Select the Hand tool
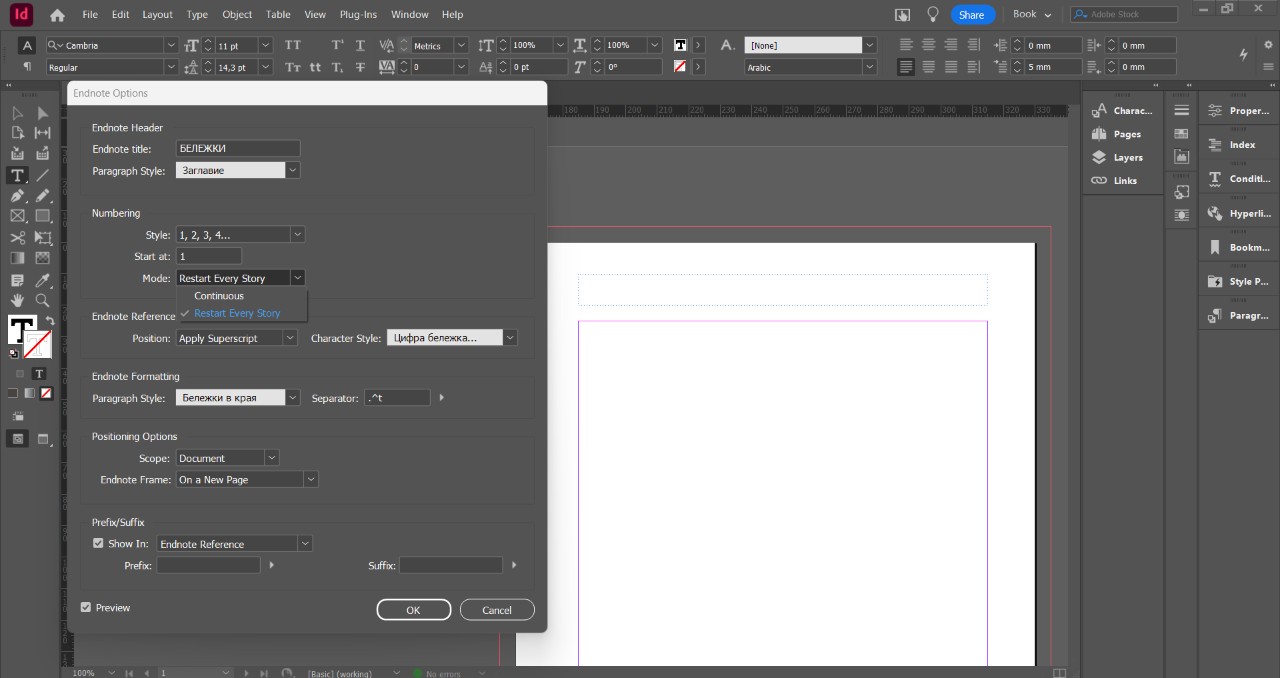The width and height of the screenshot is (1280, 678). click(17, 300)
